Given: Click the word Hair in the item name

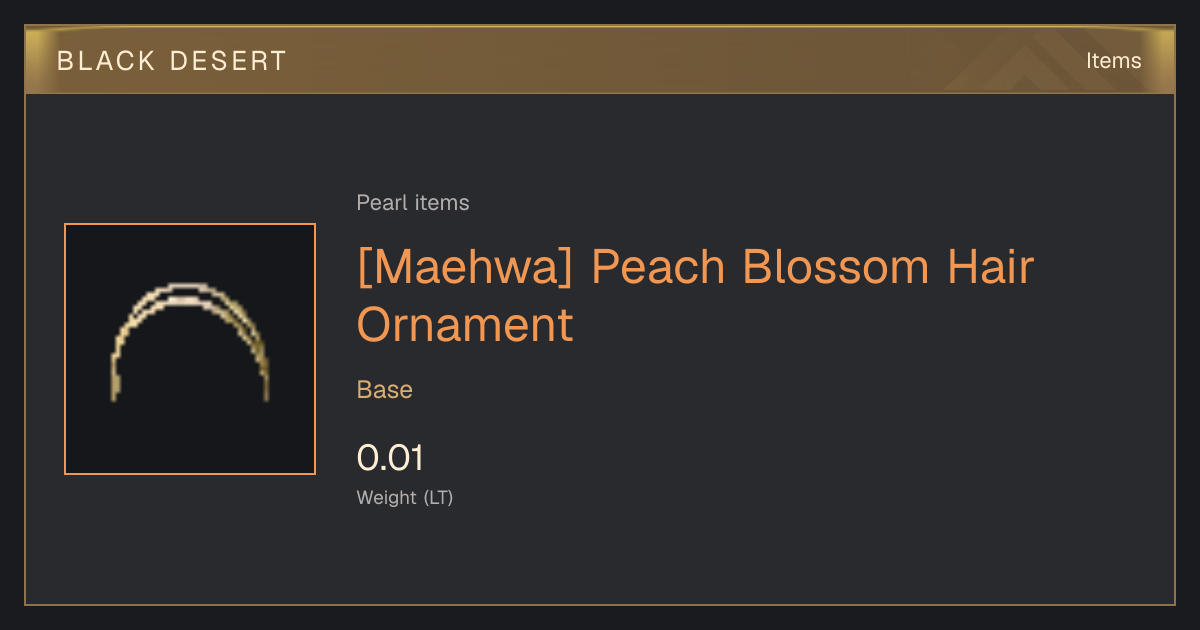Looking at the screenshot, I should (990, 268).
